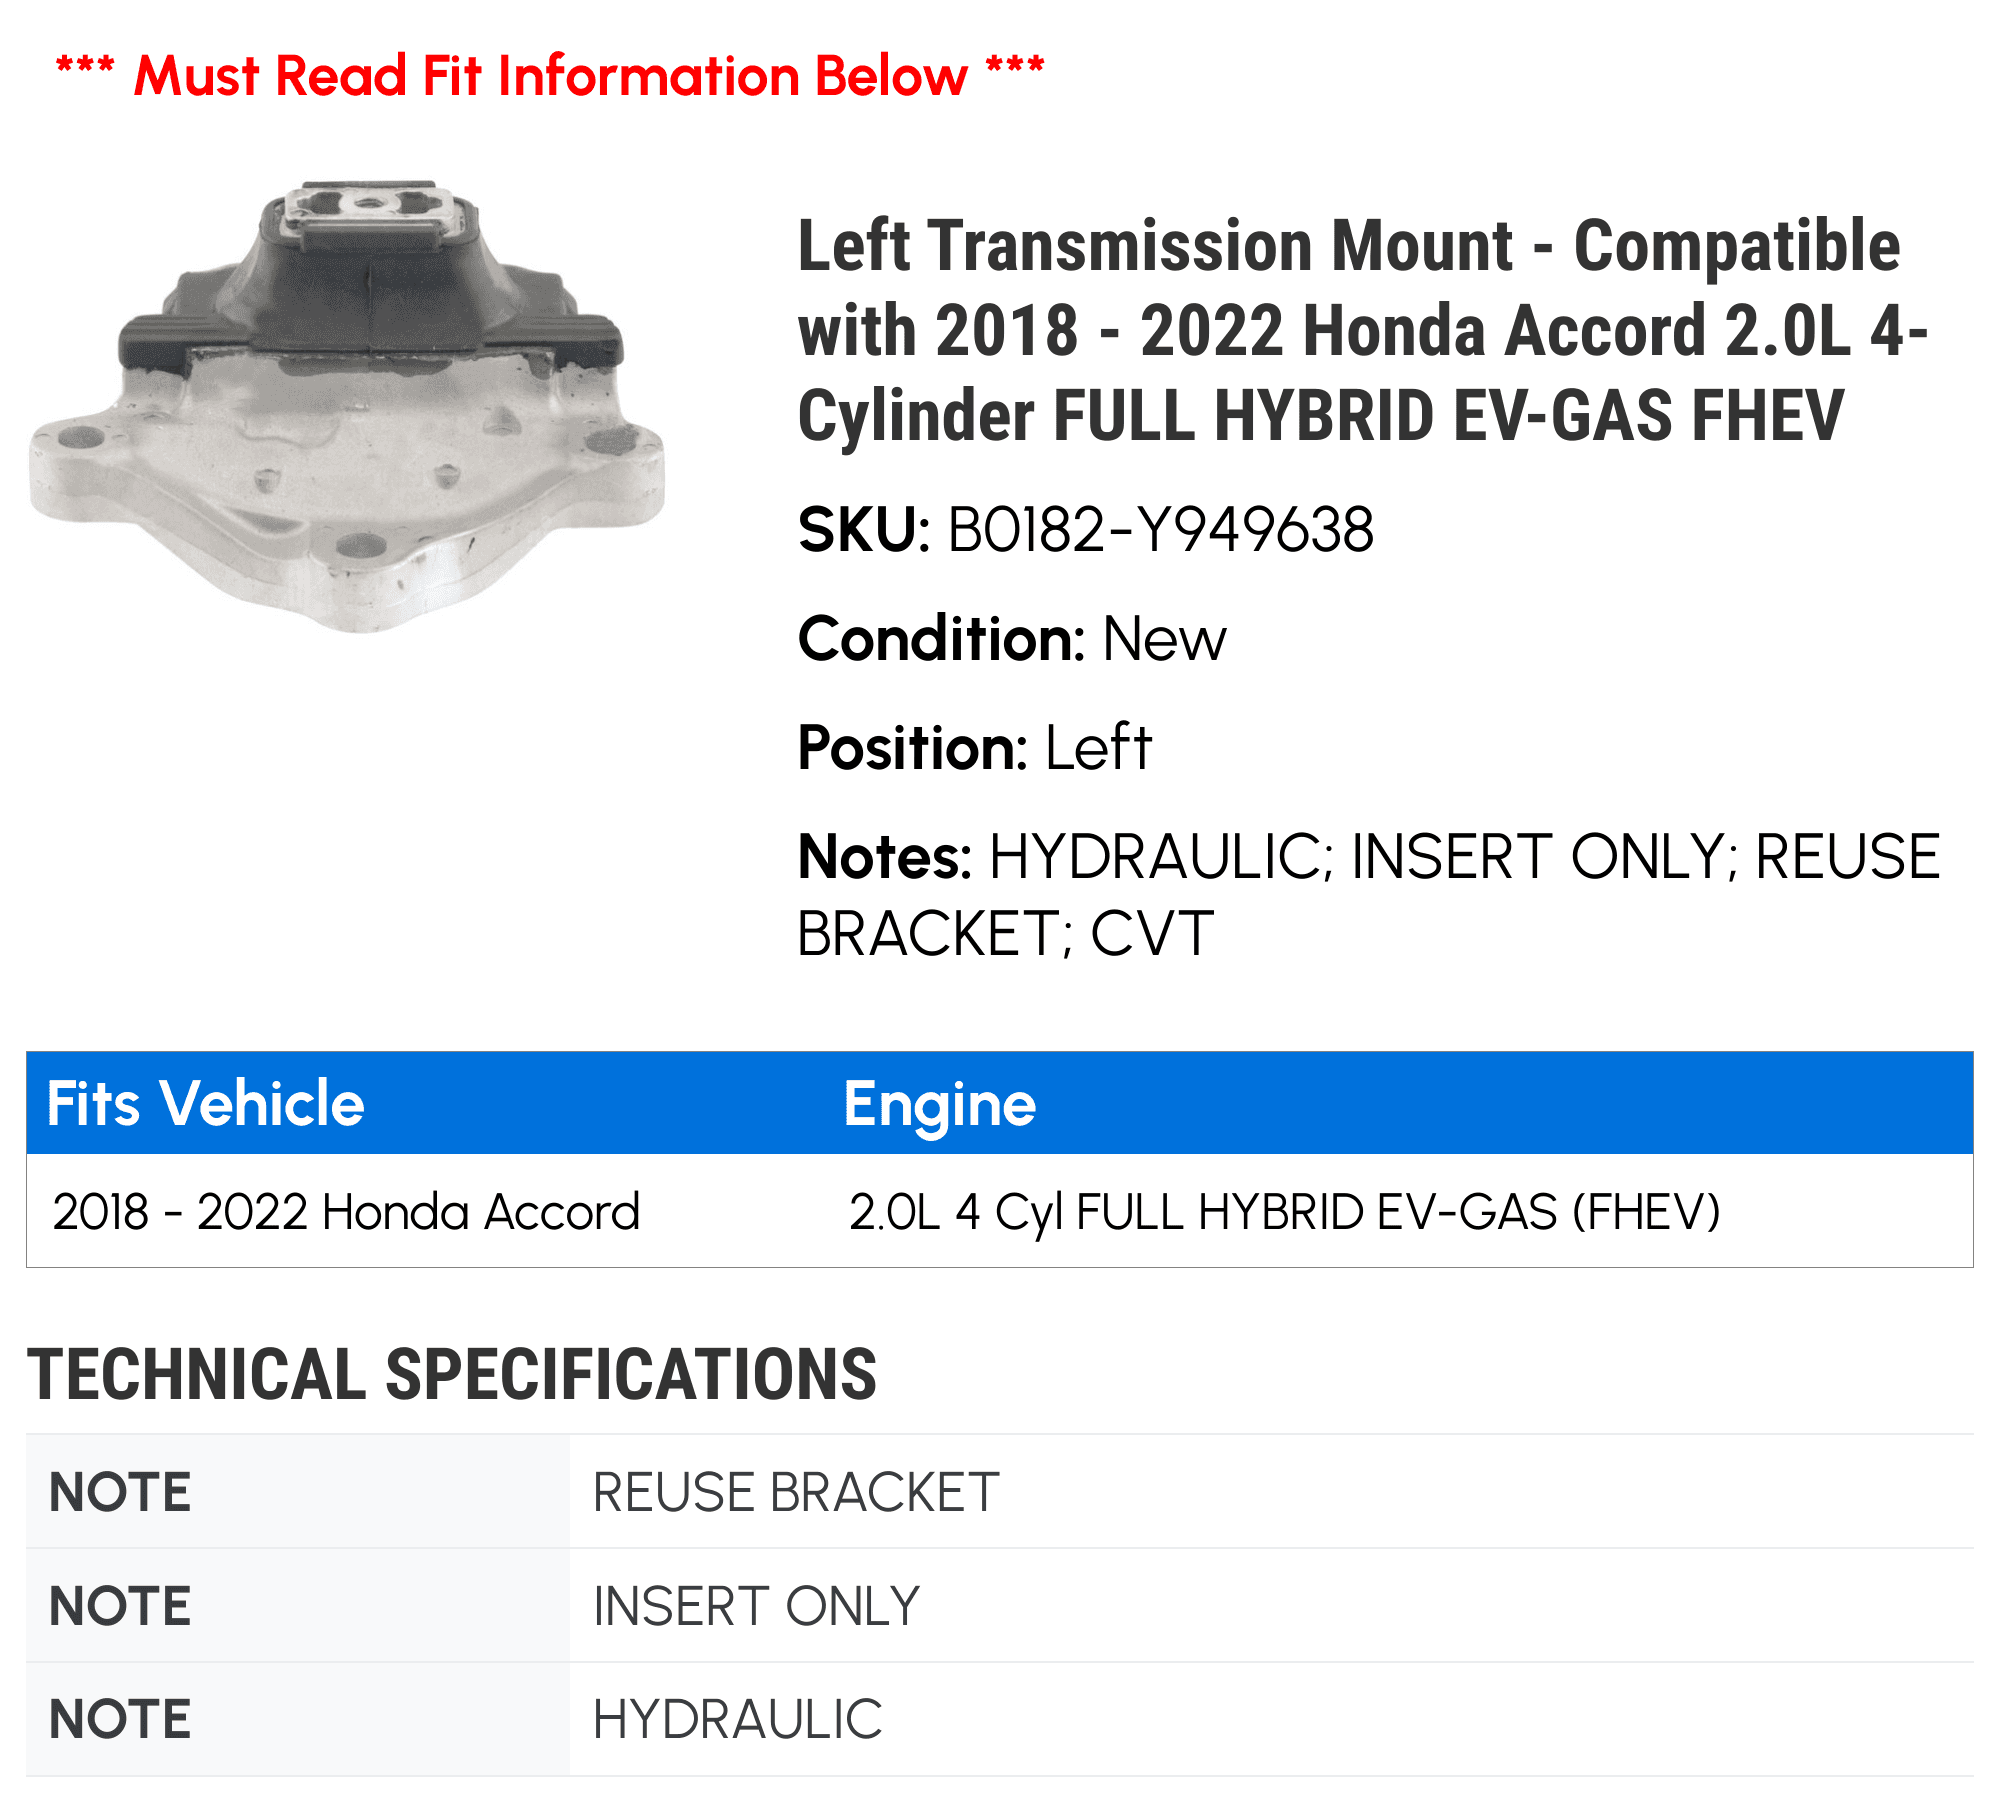This screenshot has height=1802, width=2000.
Task: Click the NOTE label beside HYDRAULIC
Action: [x=120, y=1719]
